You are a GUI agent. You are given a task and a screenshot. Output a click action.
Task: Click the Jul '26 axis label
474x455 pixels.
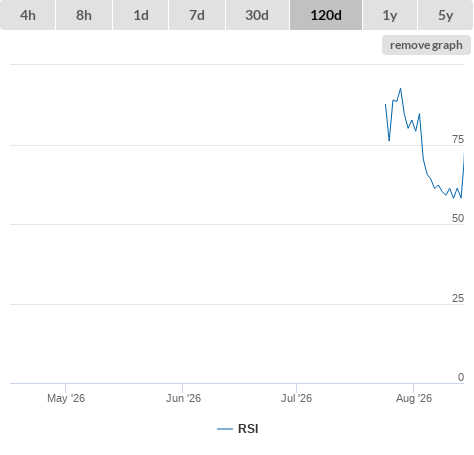(296, 398)
